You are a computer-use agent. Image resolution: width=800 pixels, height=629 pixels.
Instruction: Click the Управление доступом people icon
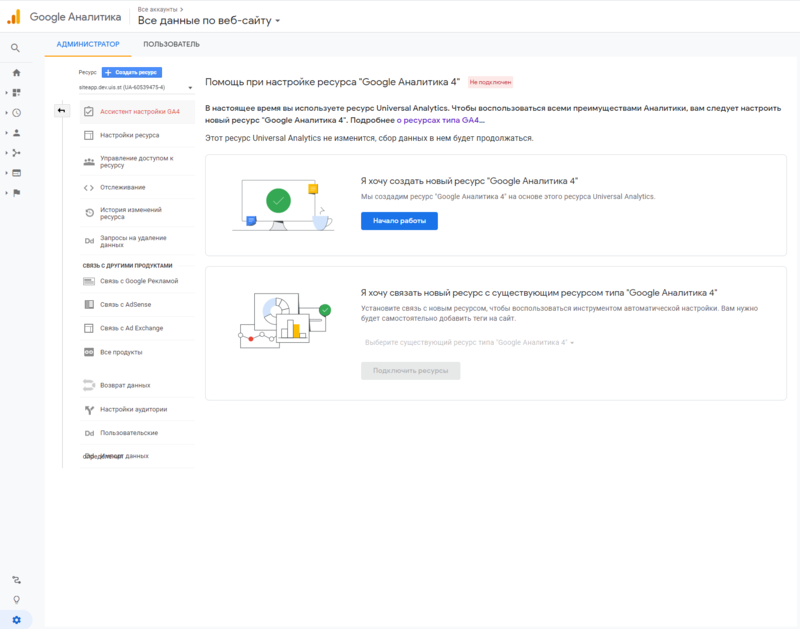point(89,162)
